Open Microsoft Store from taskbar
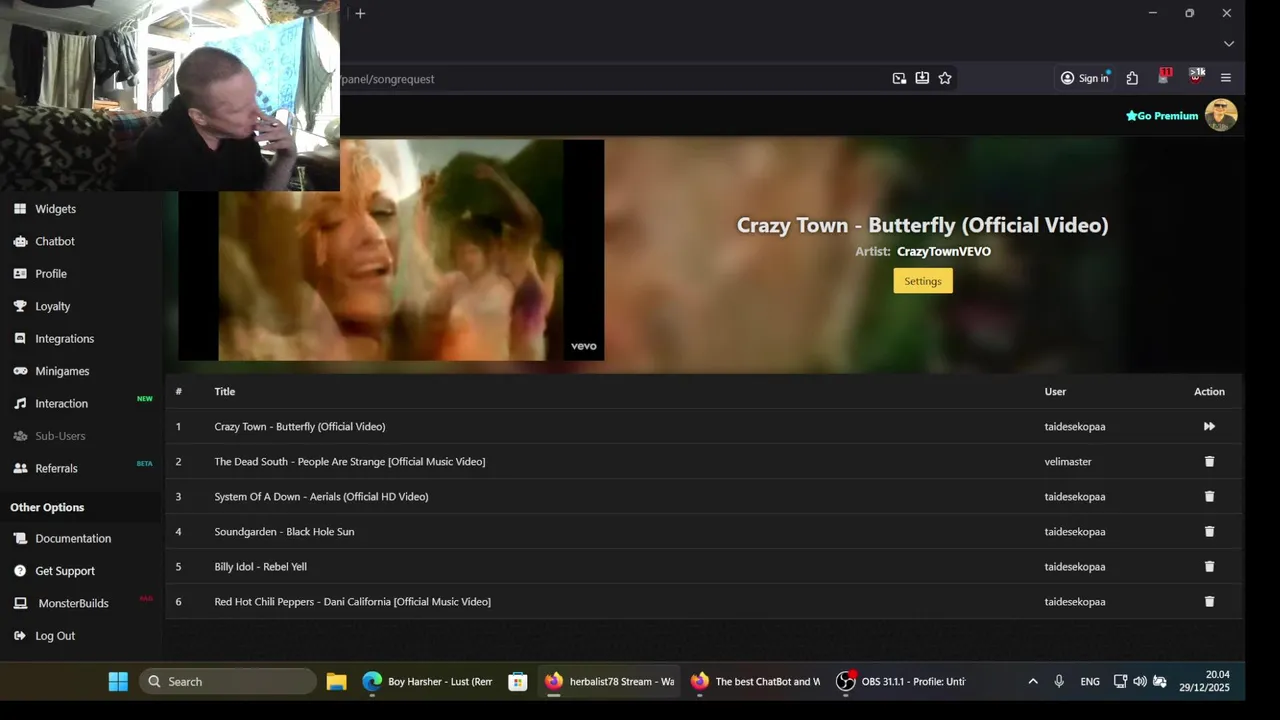This screenshot has width=1280, height=720. (517, 681)
